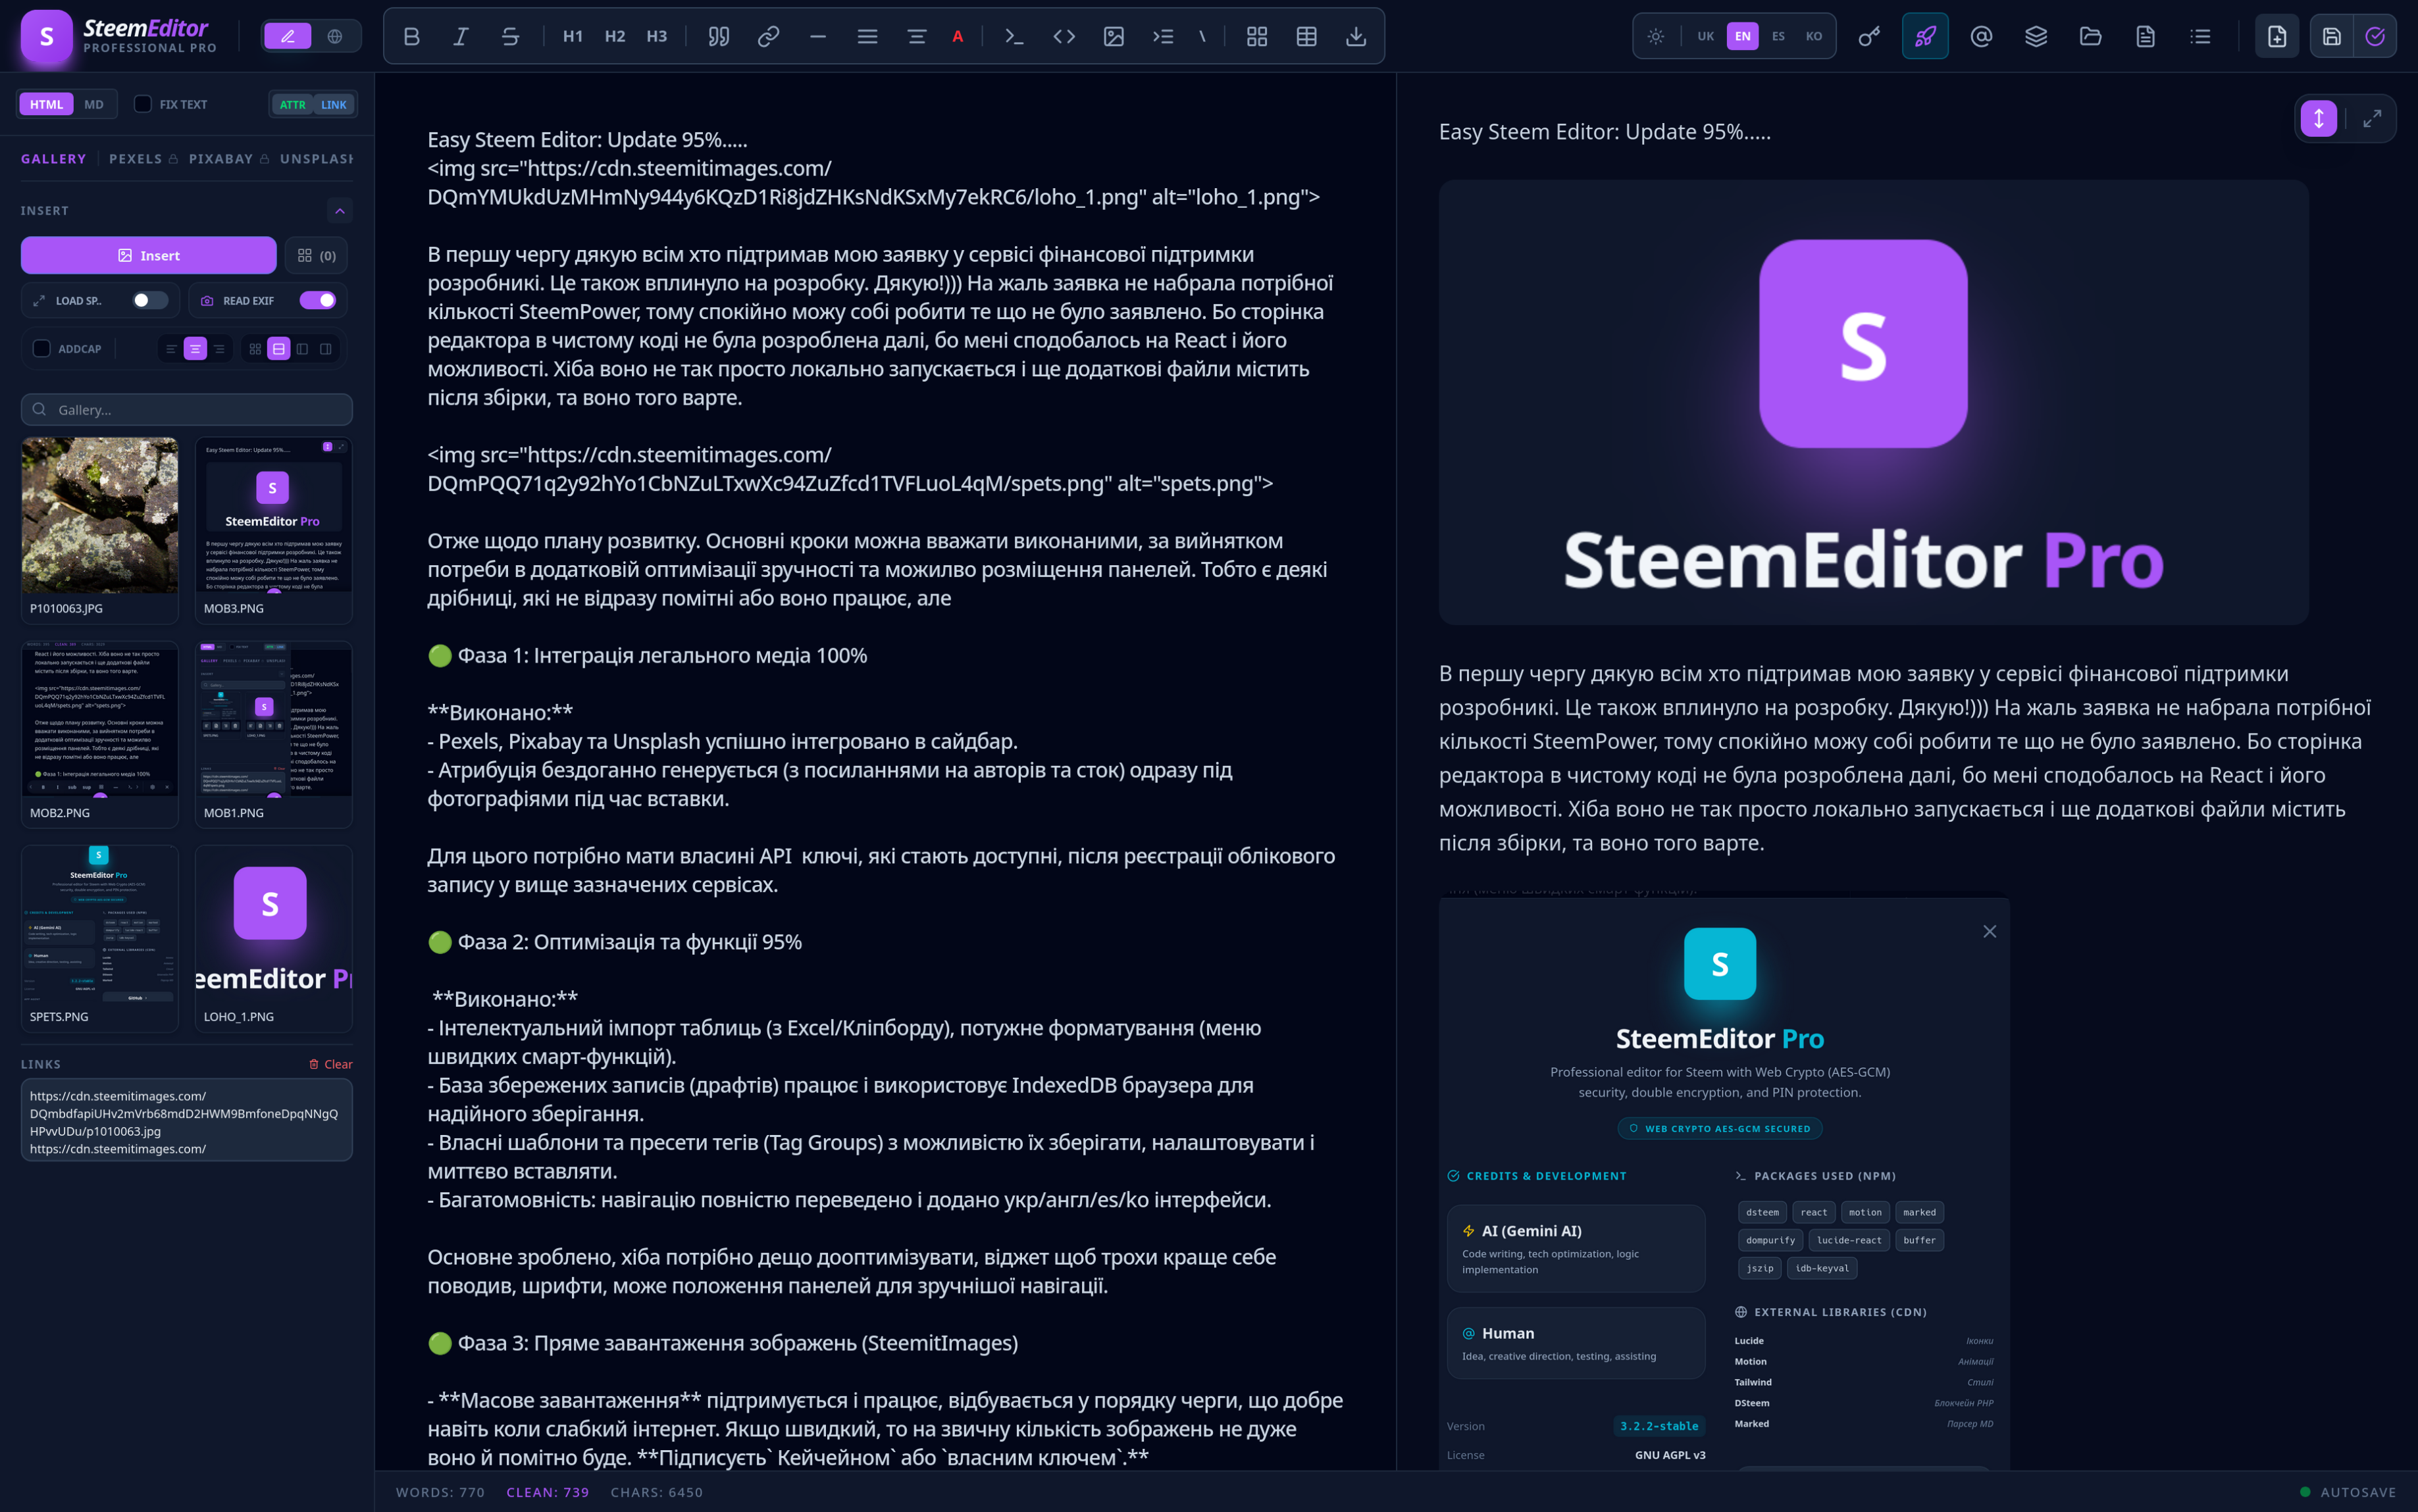Image resolution: width=2418 pixels, height=1512 pixels.
Task: Toggle bold formatting in the toolbar
Action: coord(411,37)
